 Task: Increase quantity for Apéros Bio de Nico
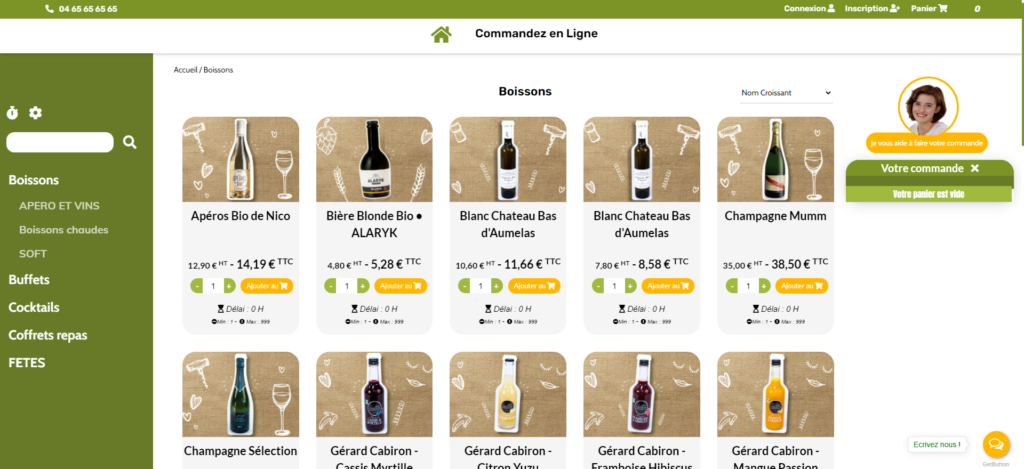point(229,286)
